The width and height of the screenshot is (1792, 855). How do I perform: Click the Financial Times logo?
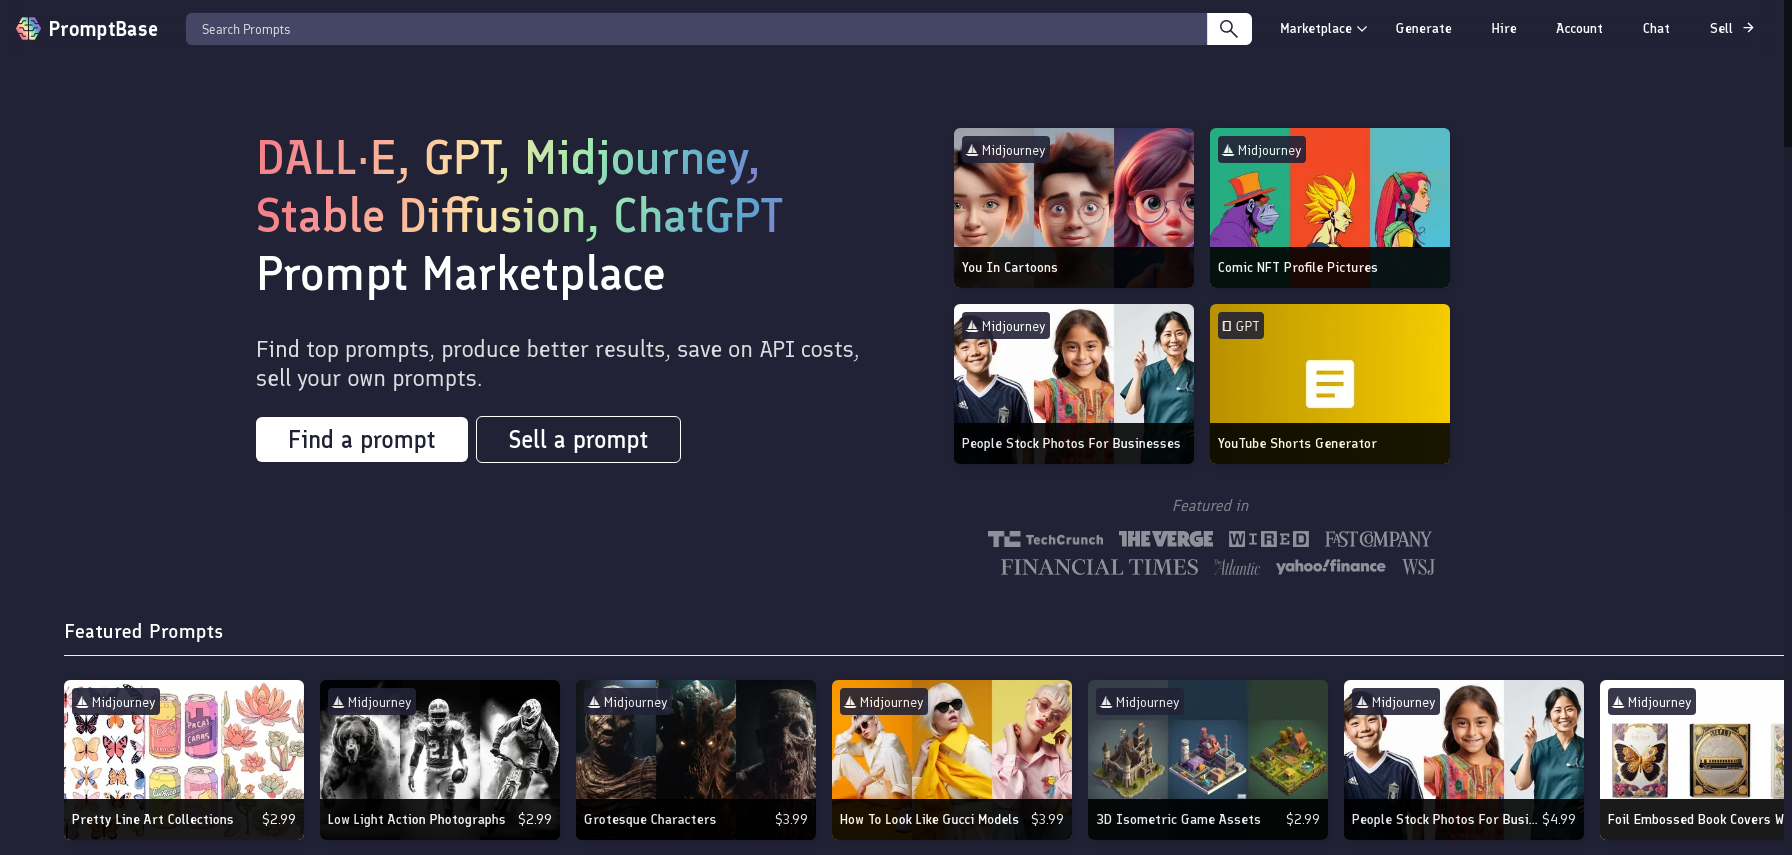tap(1099, 567)
